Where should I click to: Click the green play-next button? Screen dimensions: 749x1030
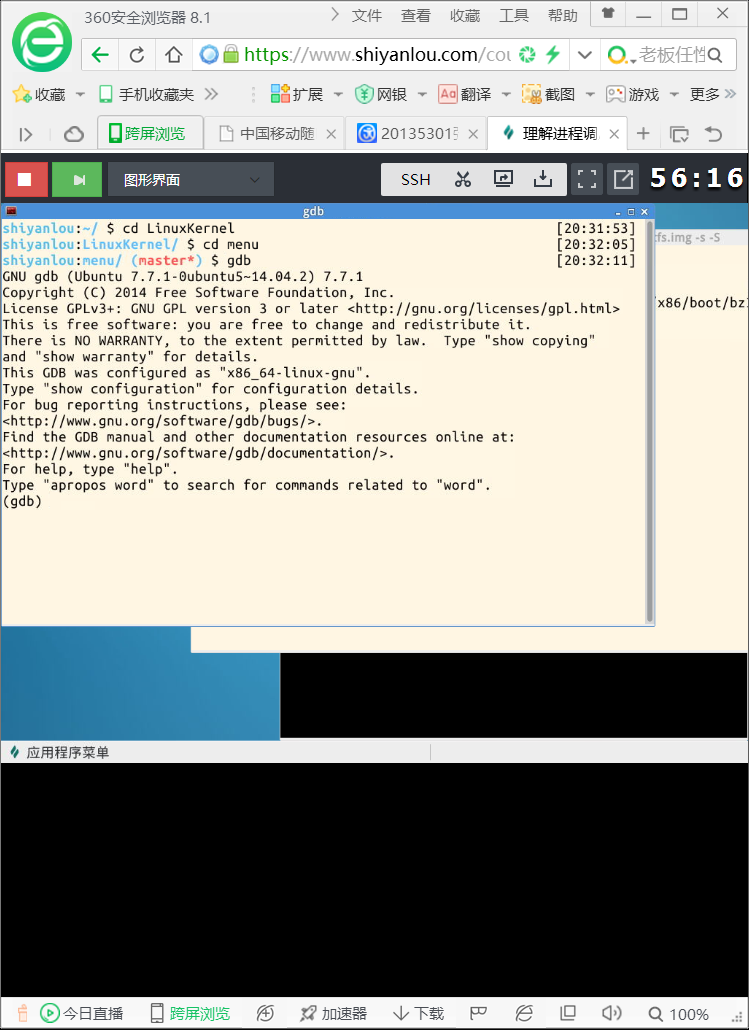click(77, 179)
